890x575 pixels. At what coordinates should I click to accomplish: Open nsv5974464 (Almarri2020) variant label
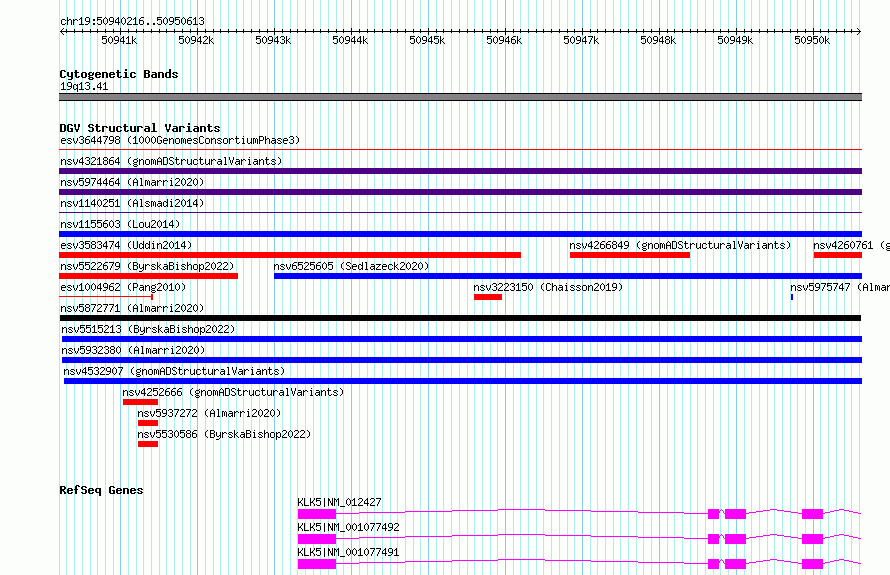[132, 182]
